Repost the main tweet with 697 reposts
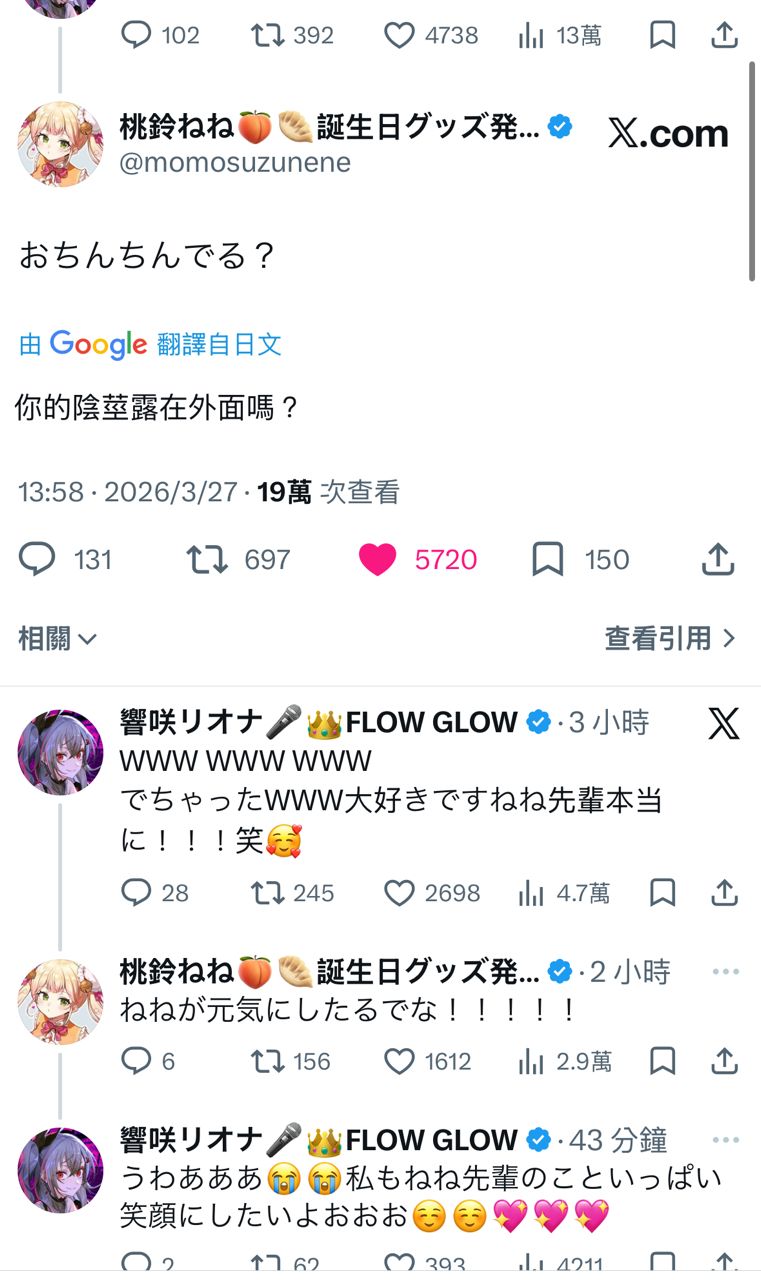The width and height of the screenshot is (761, 1280). click(x=207, y=560)
